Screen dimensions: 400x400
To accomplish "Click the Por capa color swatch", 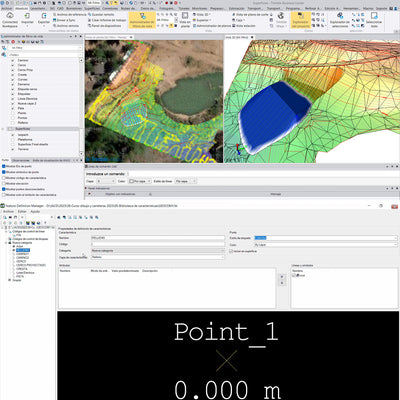I will (x=132, y=181).
